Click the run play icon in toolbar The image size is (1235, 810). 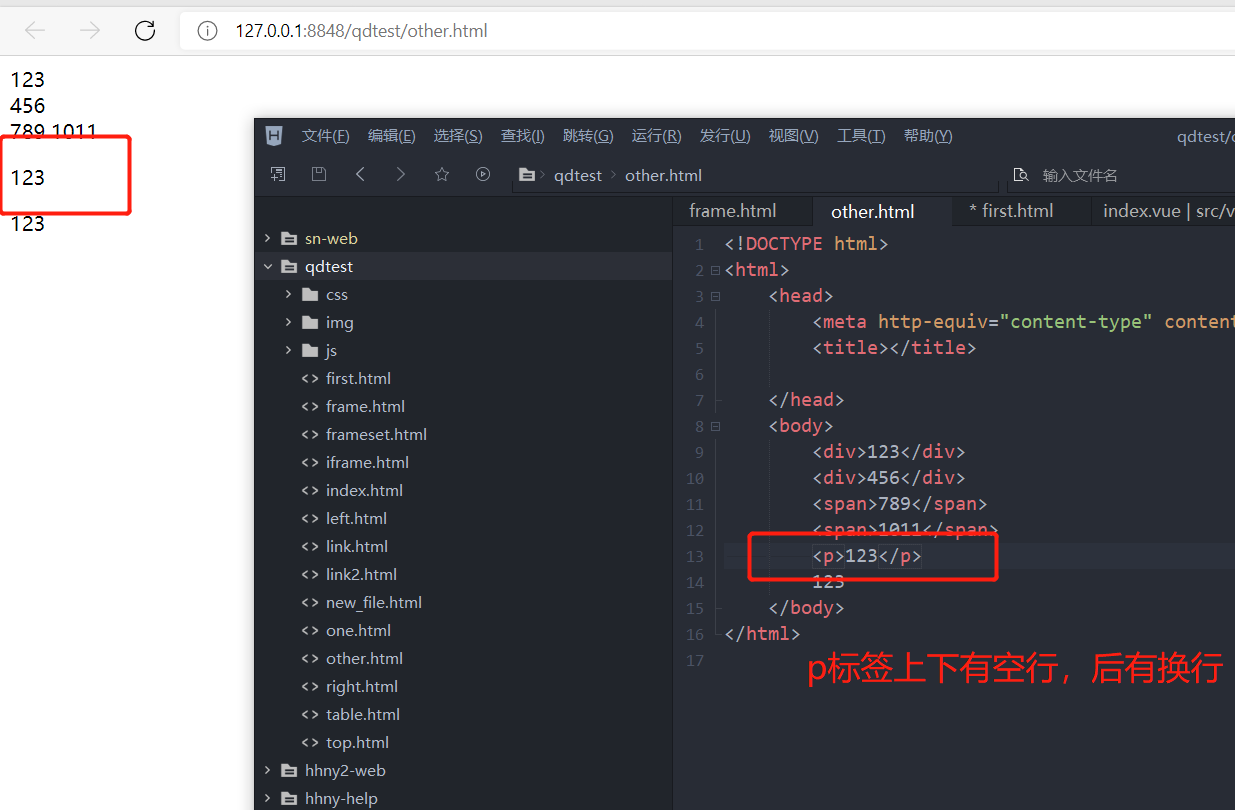(x=483, y=174)
